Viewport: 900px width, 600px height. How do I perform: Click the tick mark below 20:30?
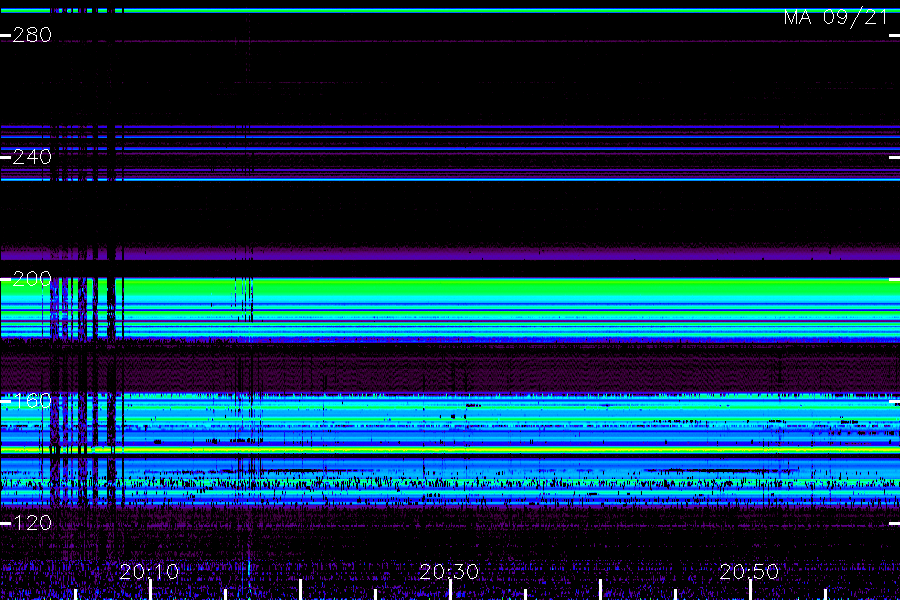pos(451,590)
